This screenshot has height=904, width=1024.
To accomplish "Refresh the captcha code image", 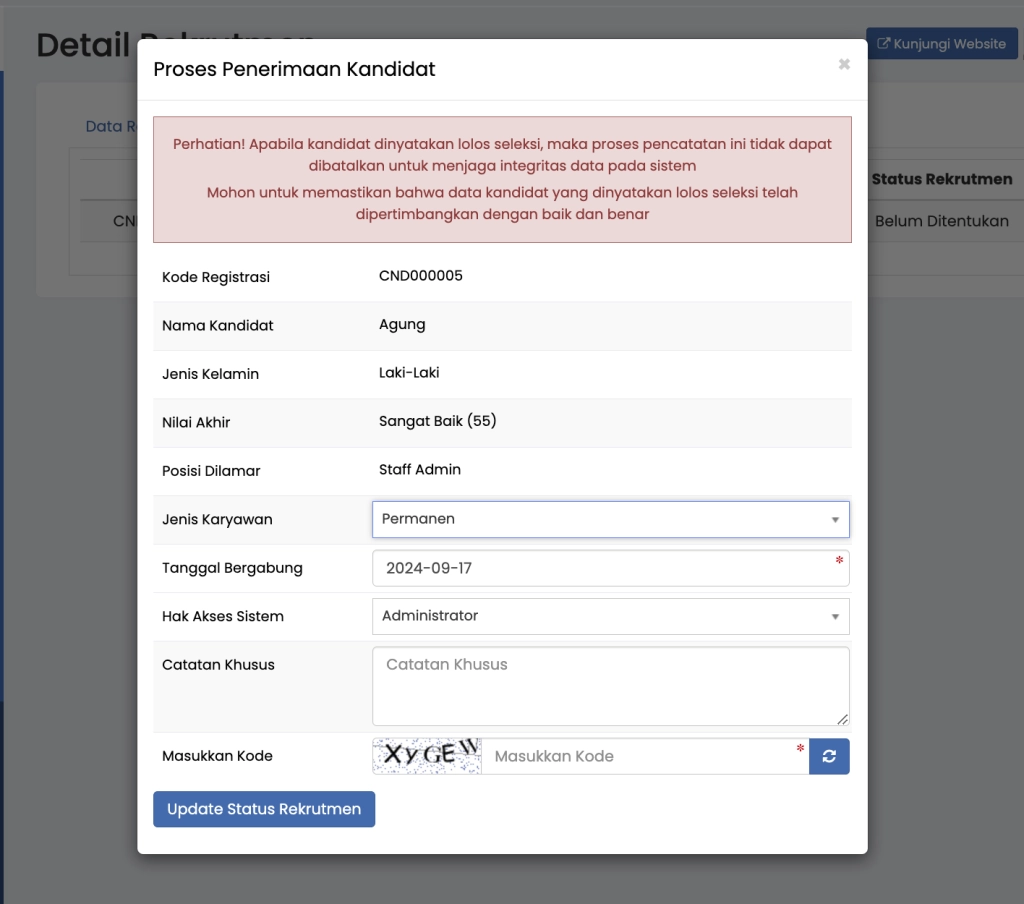I will (829, 756).
